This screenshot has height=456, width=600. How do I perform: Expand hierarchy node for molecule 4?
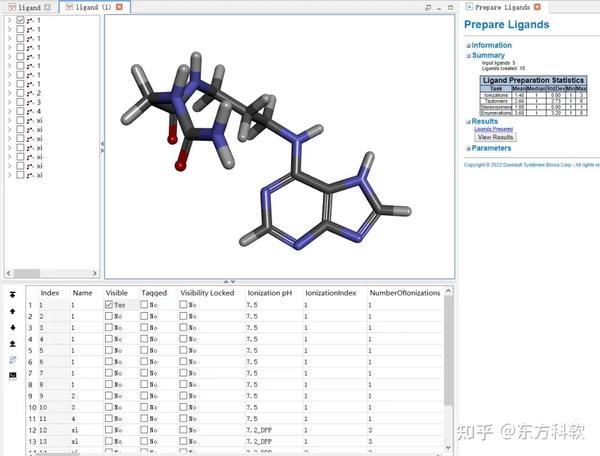(x=10, y=111)
